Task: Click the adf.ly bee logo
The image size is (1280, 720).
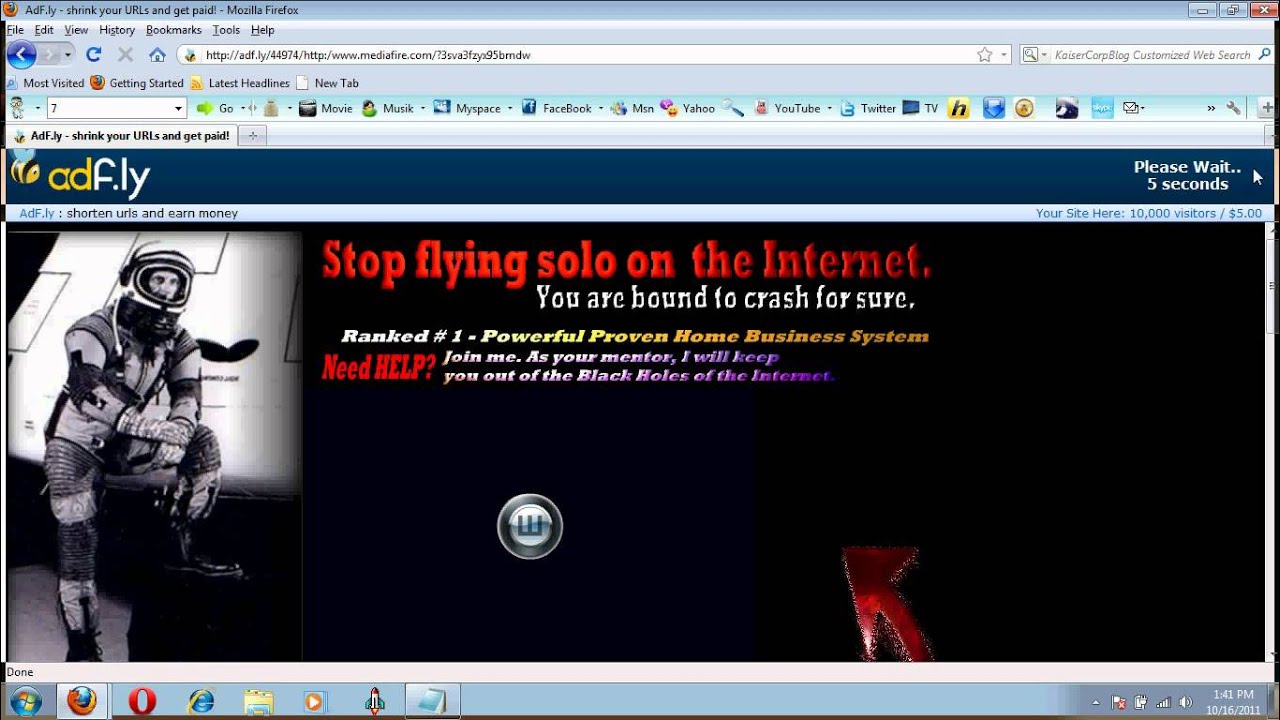Action: click(80, 176)
